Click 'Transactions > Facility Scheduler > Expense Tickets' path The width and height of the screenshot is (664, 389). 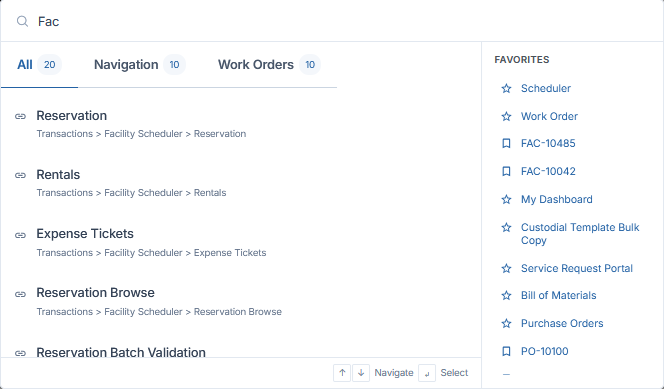tap(151, 253)
